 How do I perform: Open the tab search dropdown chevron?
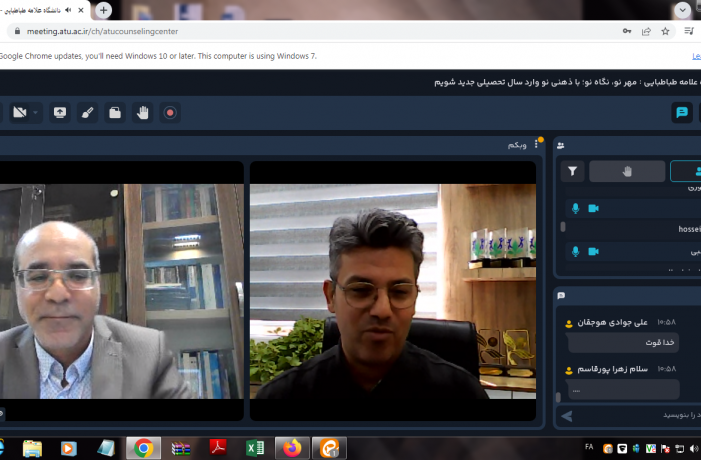click(682, 10)
